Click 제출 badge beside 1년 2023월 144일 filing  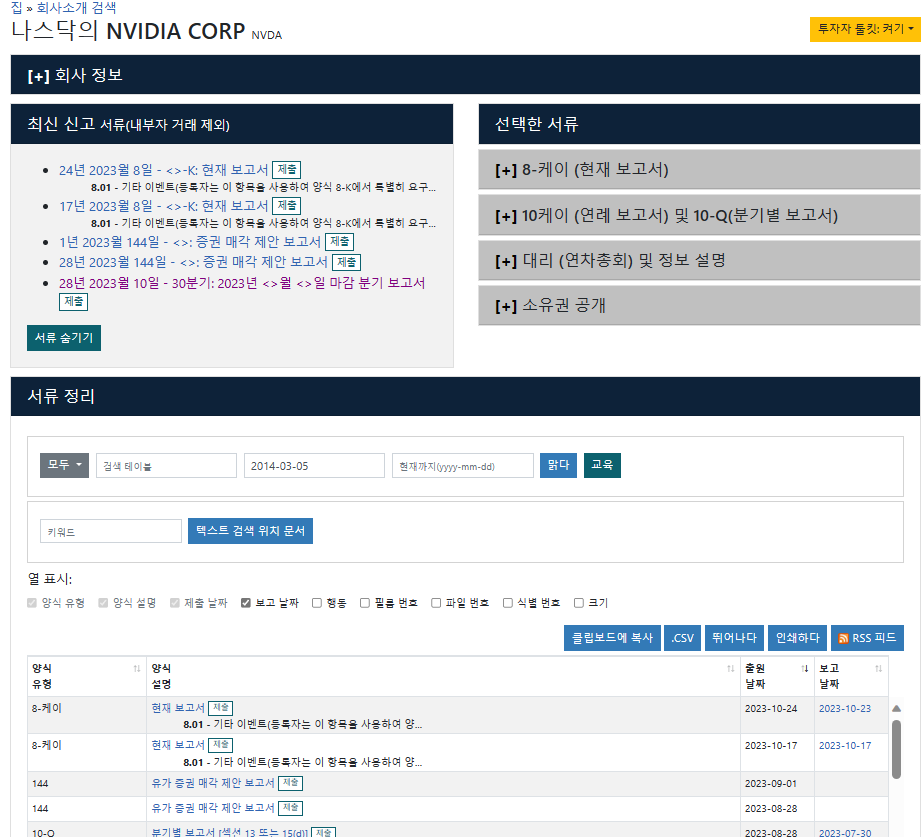pos(339,241)
